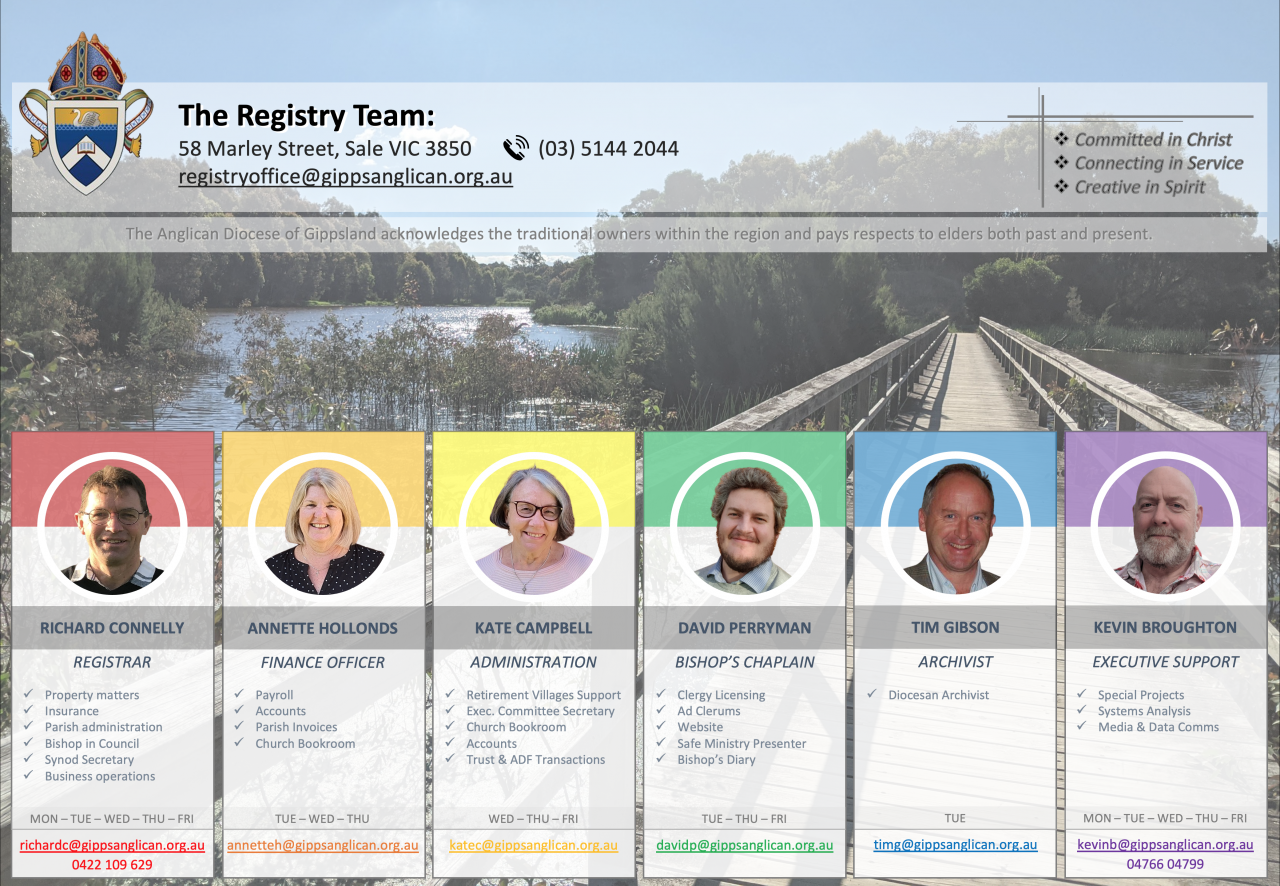Screen dimensions: 1280x886
Task: Open the davidp@gippsanglican.org.au email link
Action: coord(744,845)
